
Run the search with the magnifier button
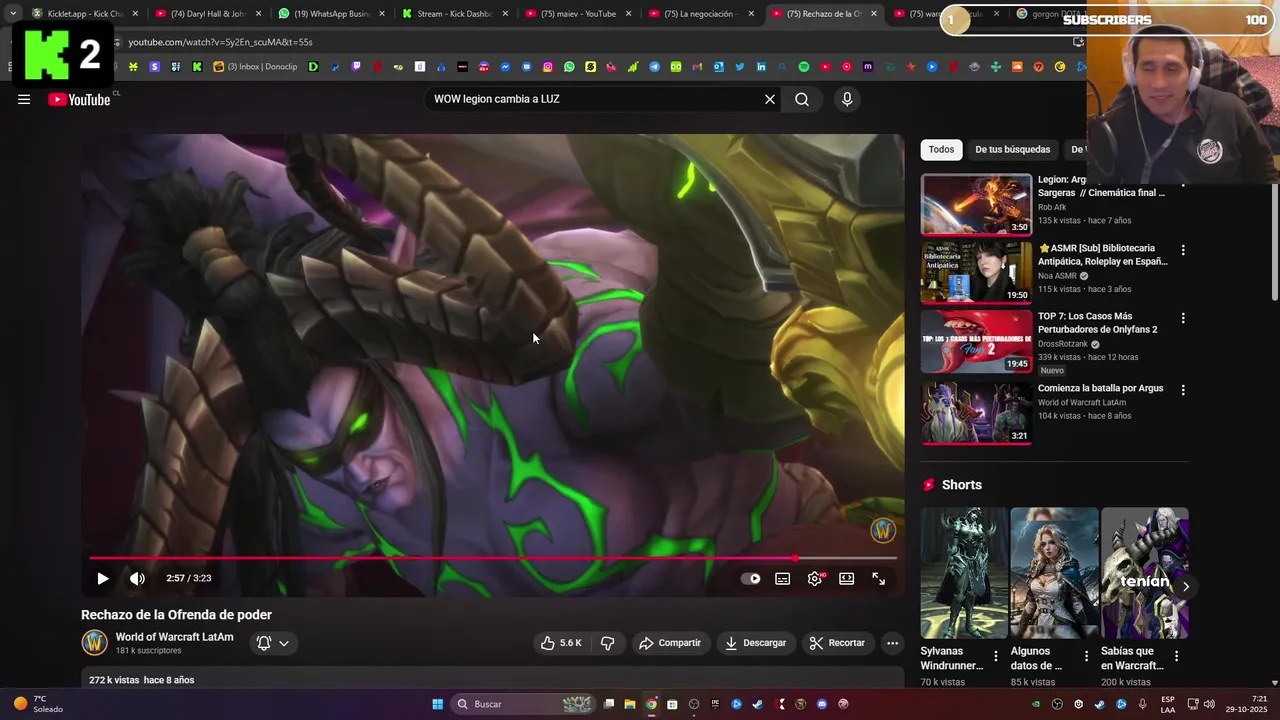[x=802, y=99]
